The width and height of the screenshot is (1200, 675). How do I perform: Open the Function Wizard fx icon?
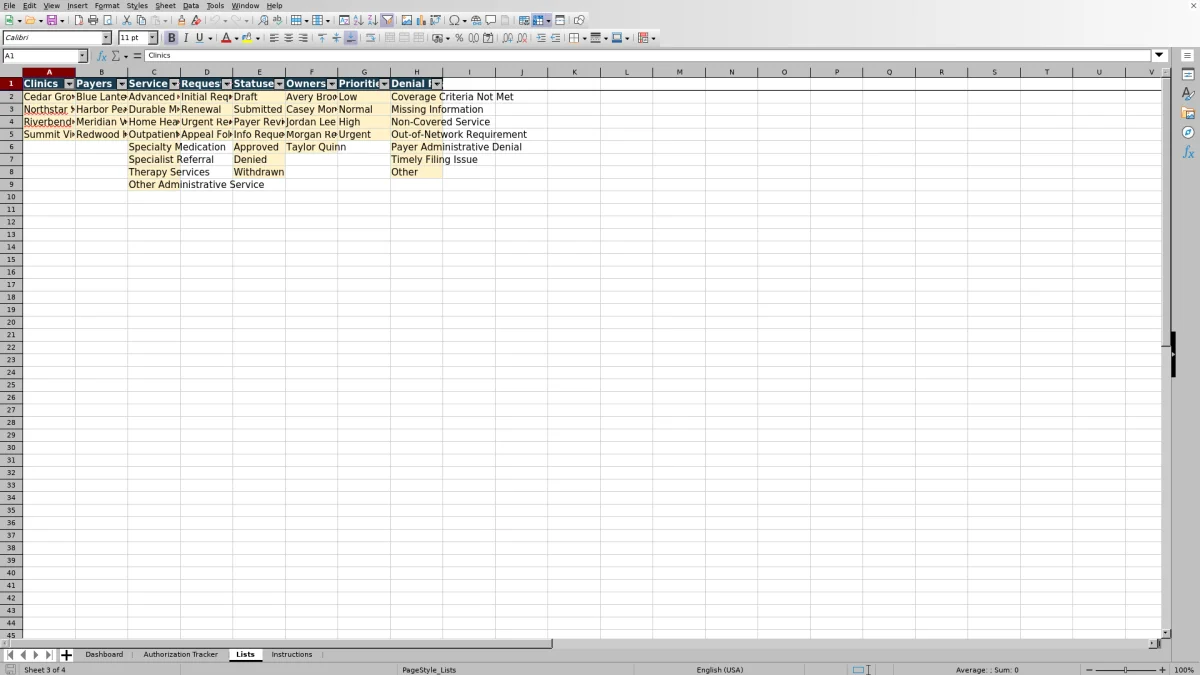(101, 56)
